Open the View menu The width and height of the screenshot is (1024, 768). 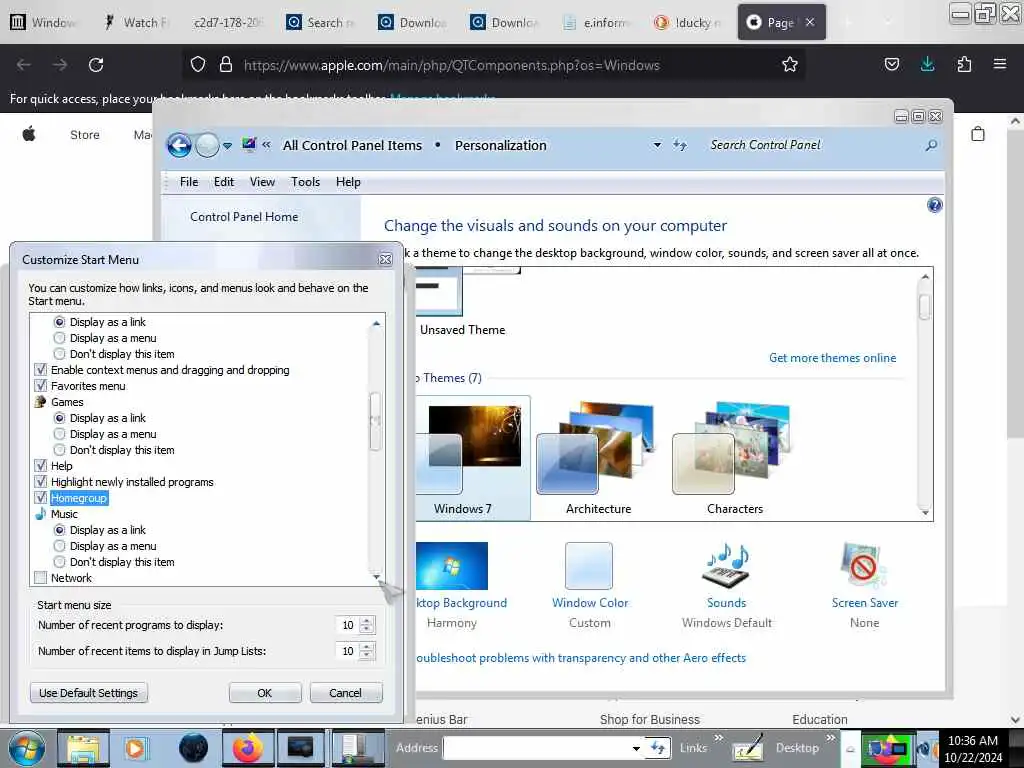tap(262, 182)
